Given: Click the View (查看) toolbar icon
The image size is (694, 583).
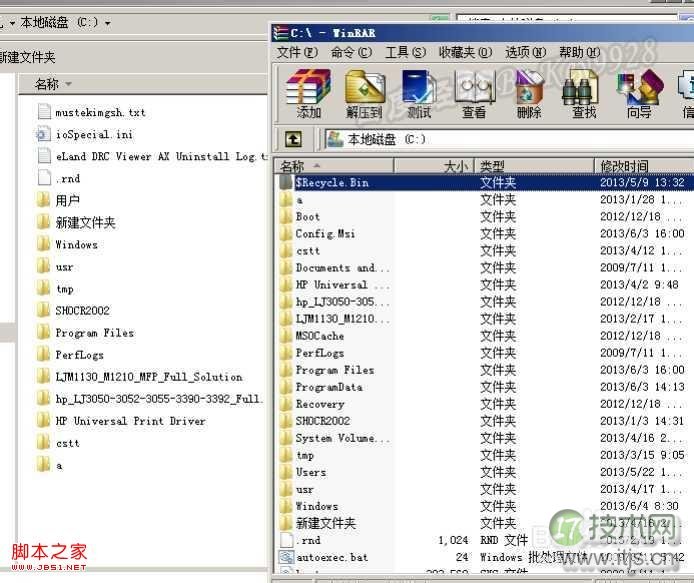Looking at the screenshot, I should click(474, 92).
